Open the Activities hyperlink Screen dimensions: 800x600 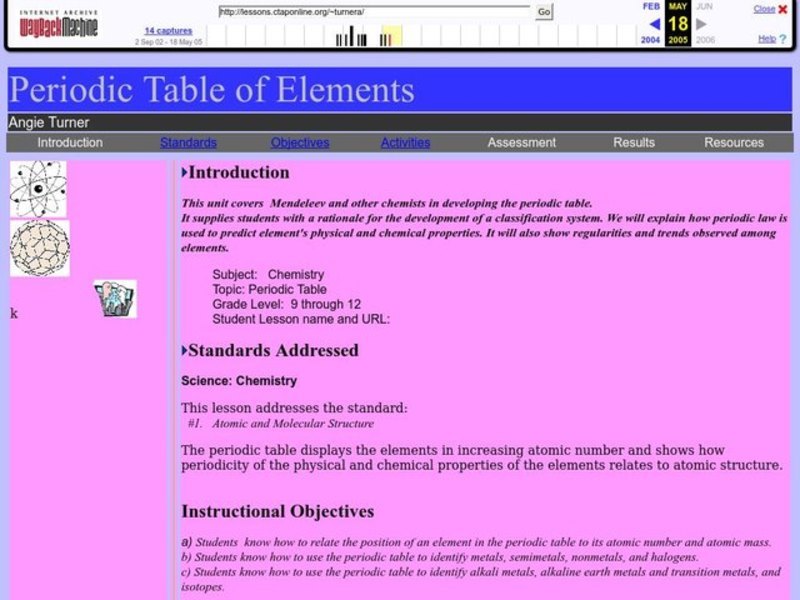404,142
